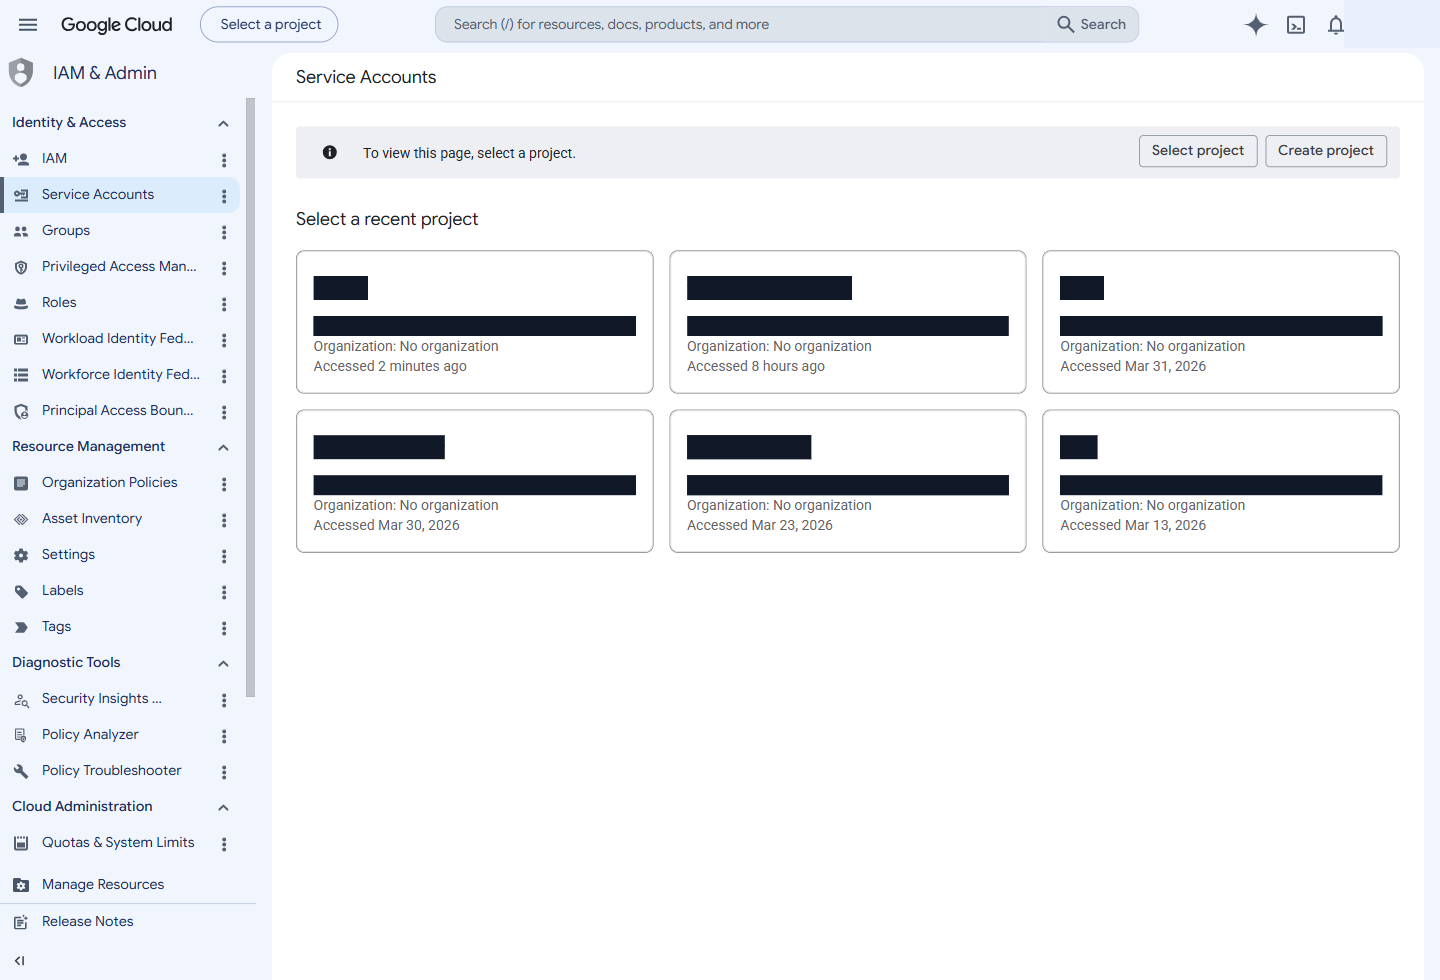Open more options for Labels item

click(224, 592)
